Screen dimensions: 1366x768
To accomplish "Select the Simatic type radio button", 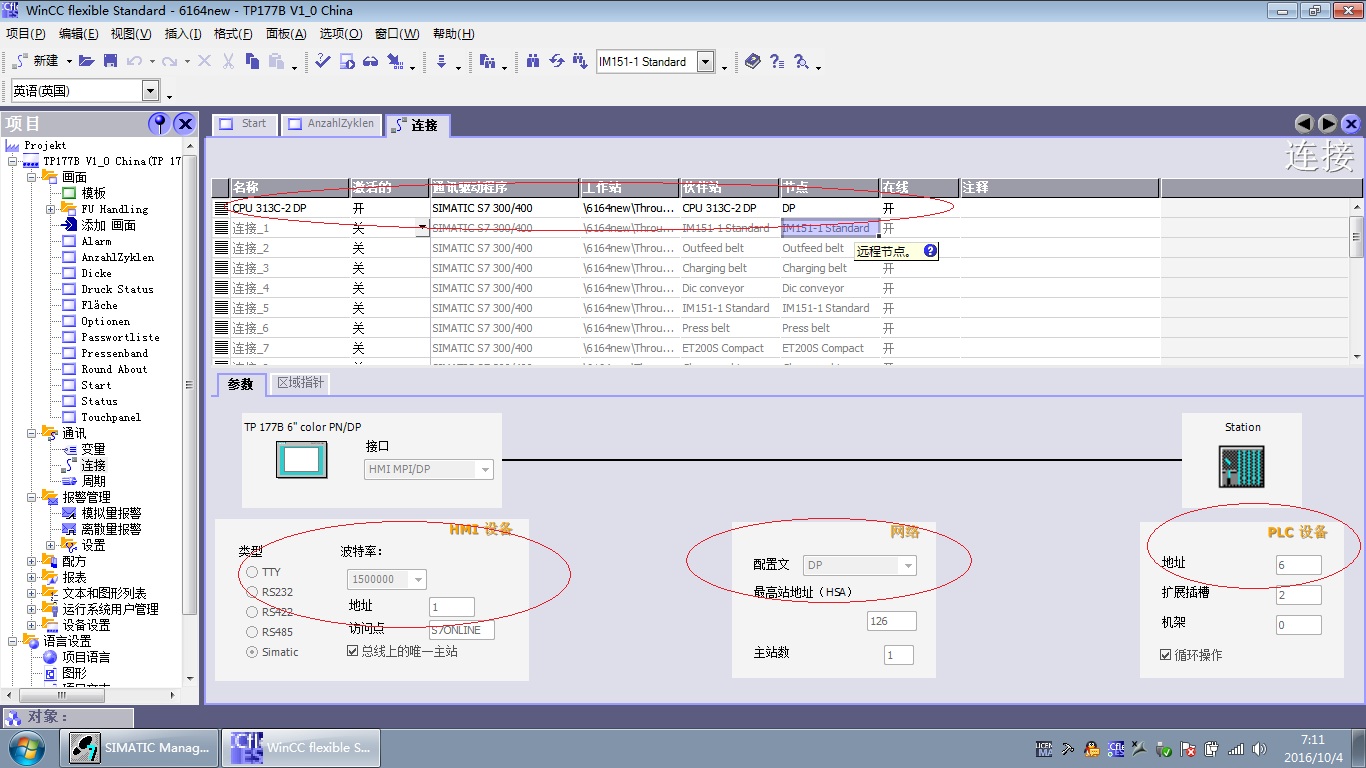I will coord(252,652).
